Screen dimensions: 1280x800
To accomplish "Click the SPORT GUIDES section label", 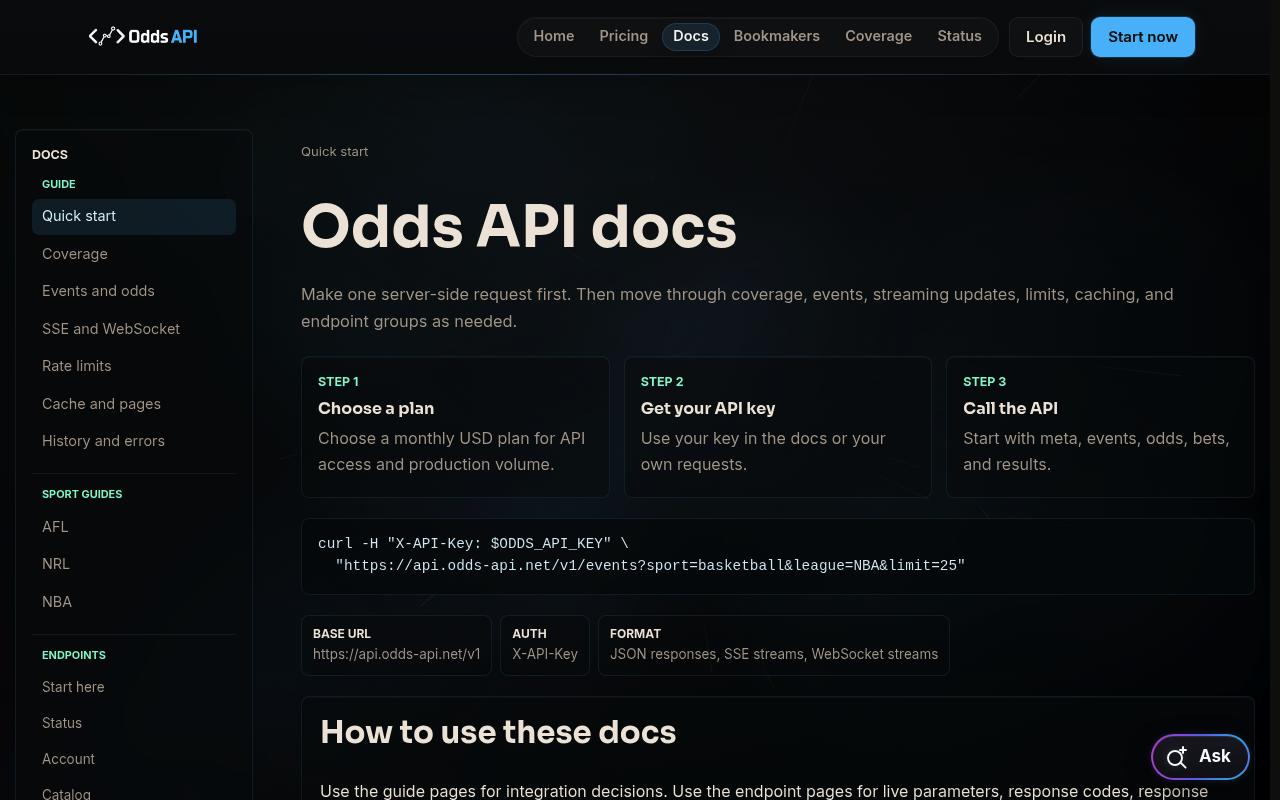I will (82, 494).
